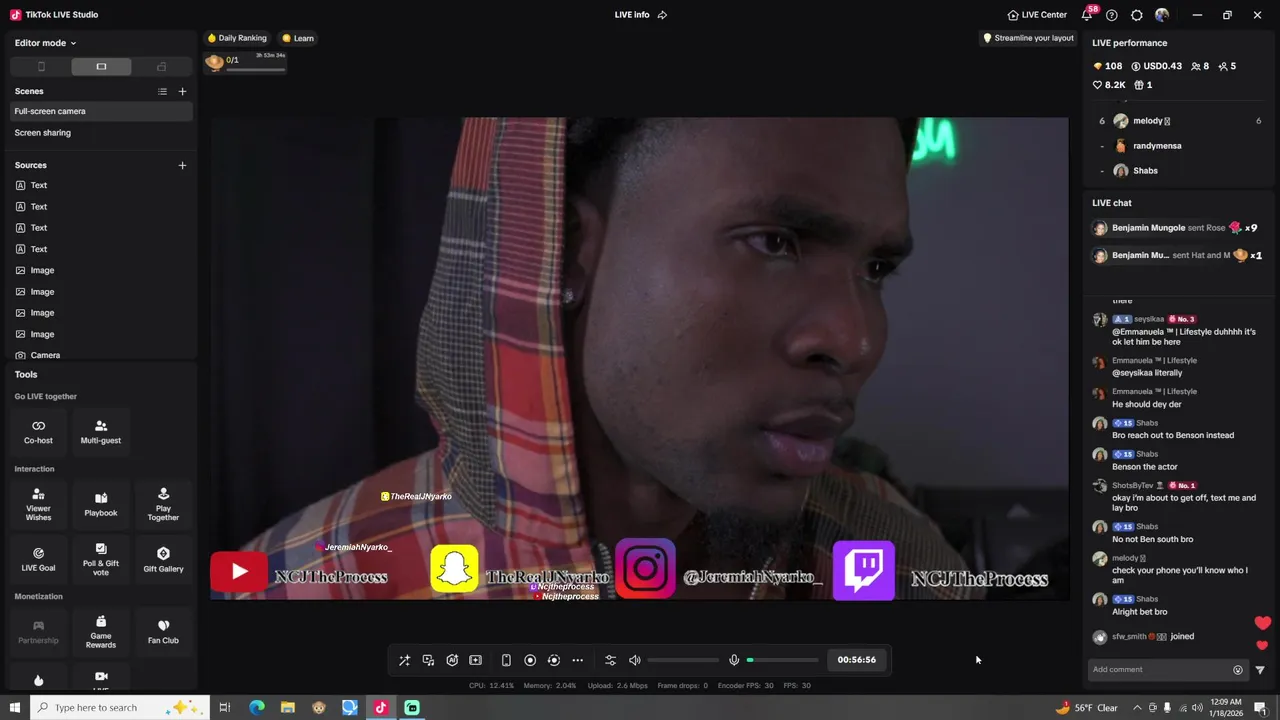Screen dimensions: 1280x720
Task: Add a new source
Action: (x=182, y=165)
